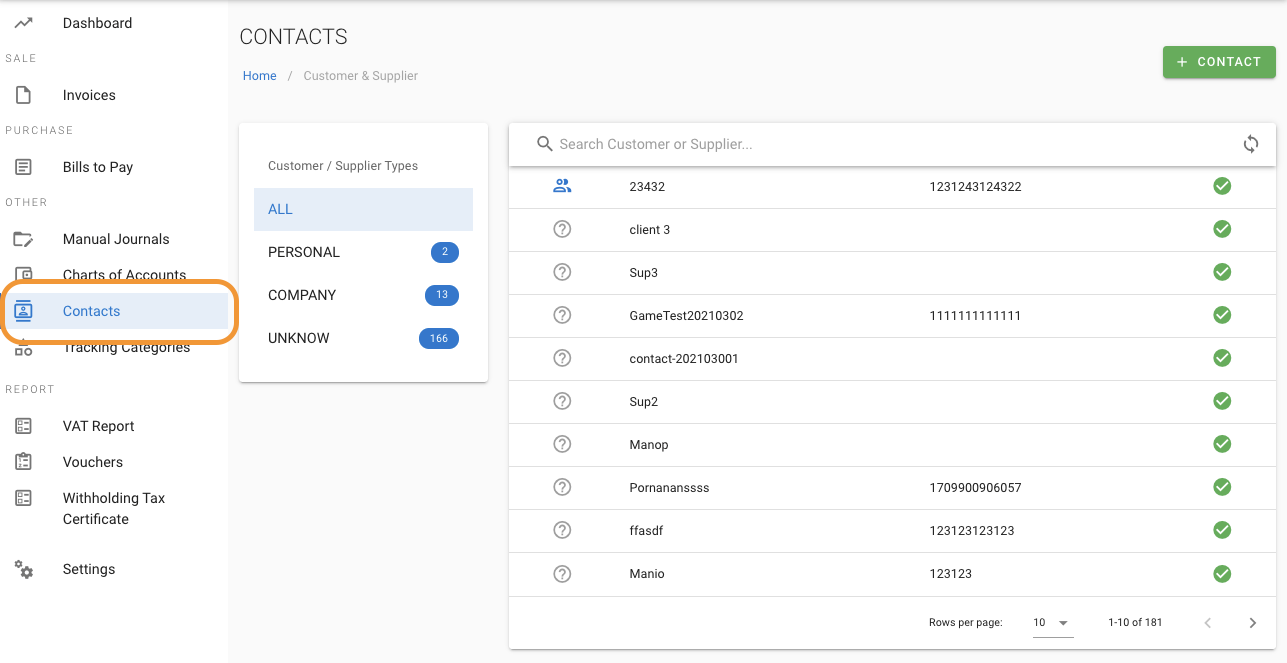Open the Rows per page dropdown
Viewport: 1287px width, 663px height.
point(1053,623)
